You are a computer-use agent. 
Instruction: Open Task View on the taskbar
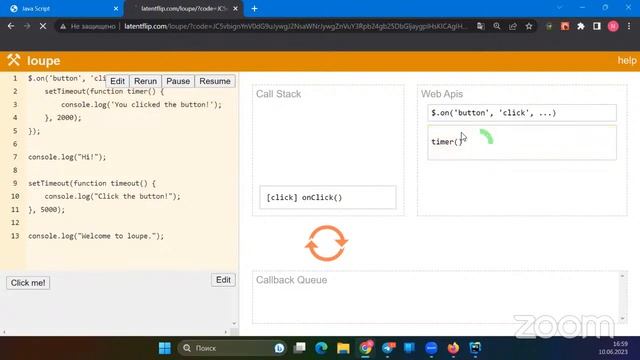(x=300, y=348)
